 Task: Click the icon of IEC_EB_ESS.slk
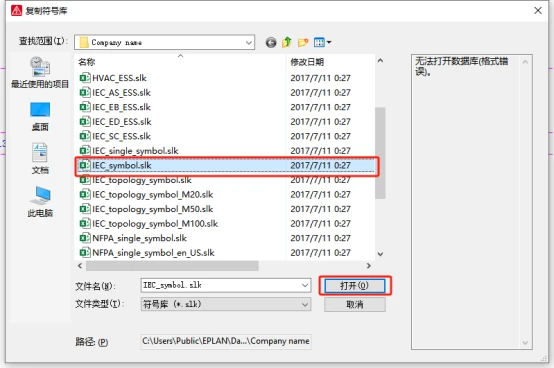85,107
